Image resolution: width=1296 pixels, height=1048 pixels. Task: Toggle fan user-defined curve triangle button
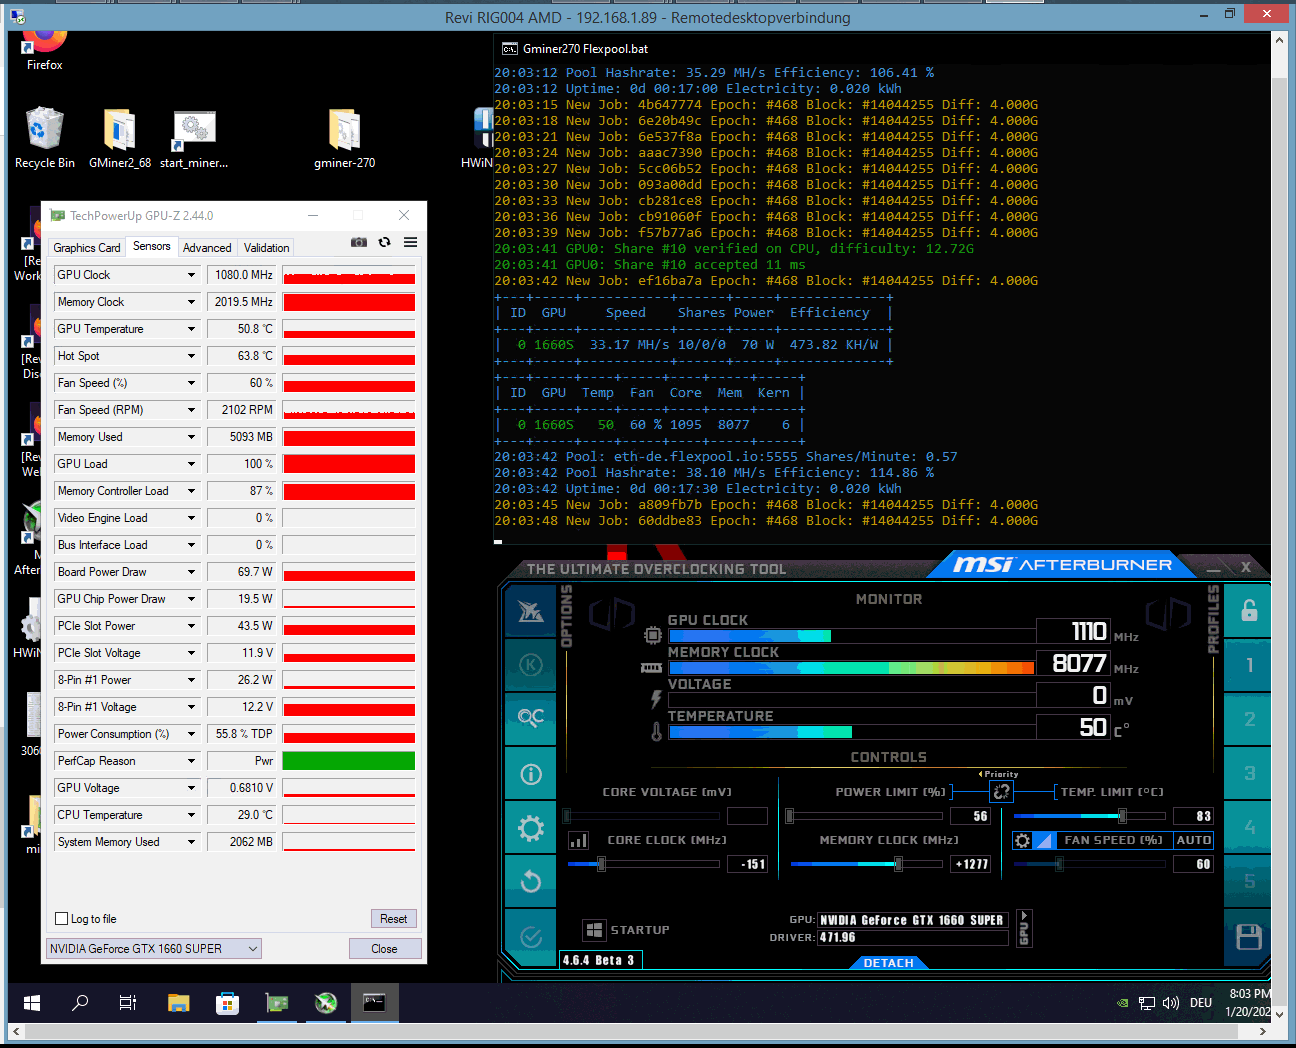(1044, 840)
